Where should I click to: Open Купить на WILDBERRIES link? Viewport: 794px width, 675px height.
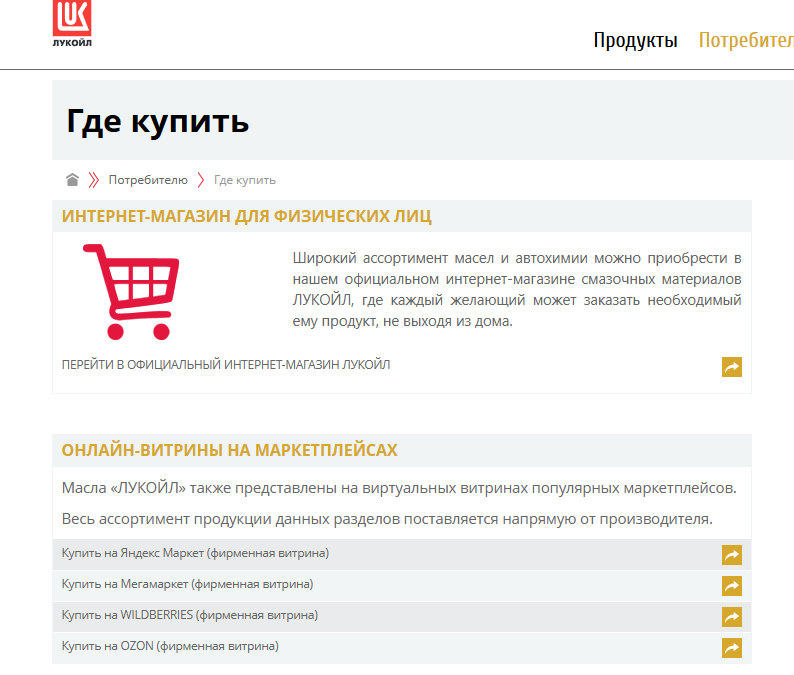coord(190,615)
